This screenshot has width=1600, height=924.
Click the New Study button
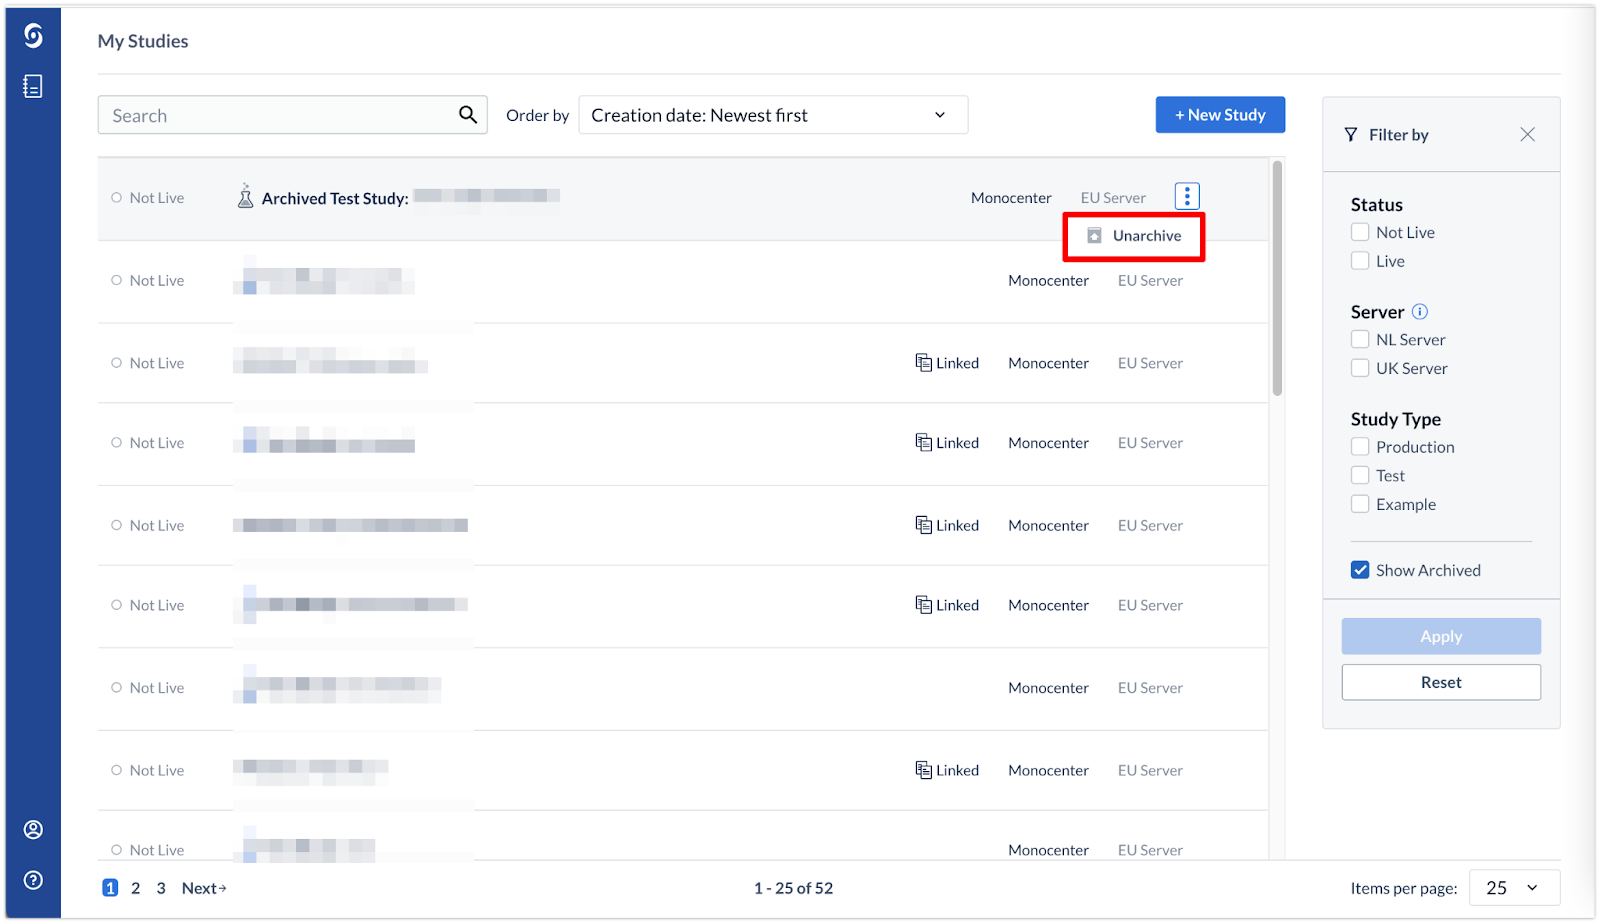[x=1220, y=115]
